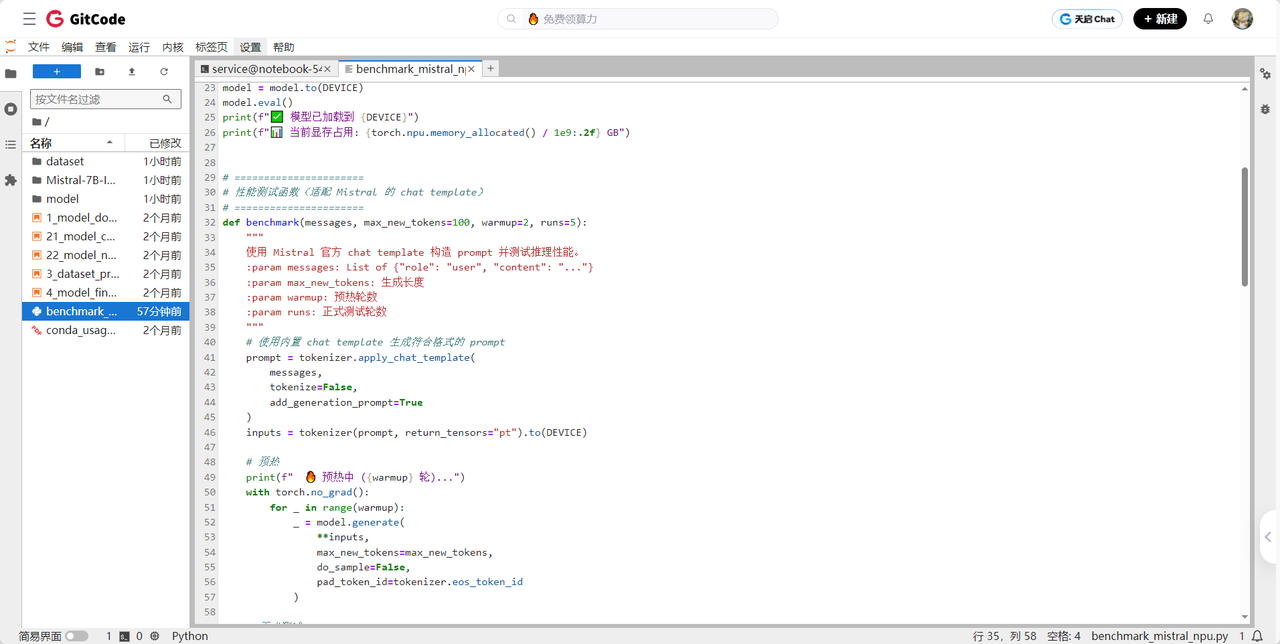Close the benchmark_mistral_npu.py tab
The image size is (1280, 644).
point(471,69)
